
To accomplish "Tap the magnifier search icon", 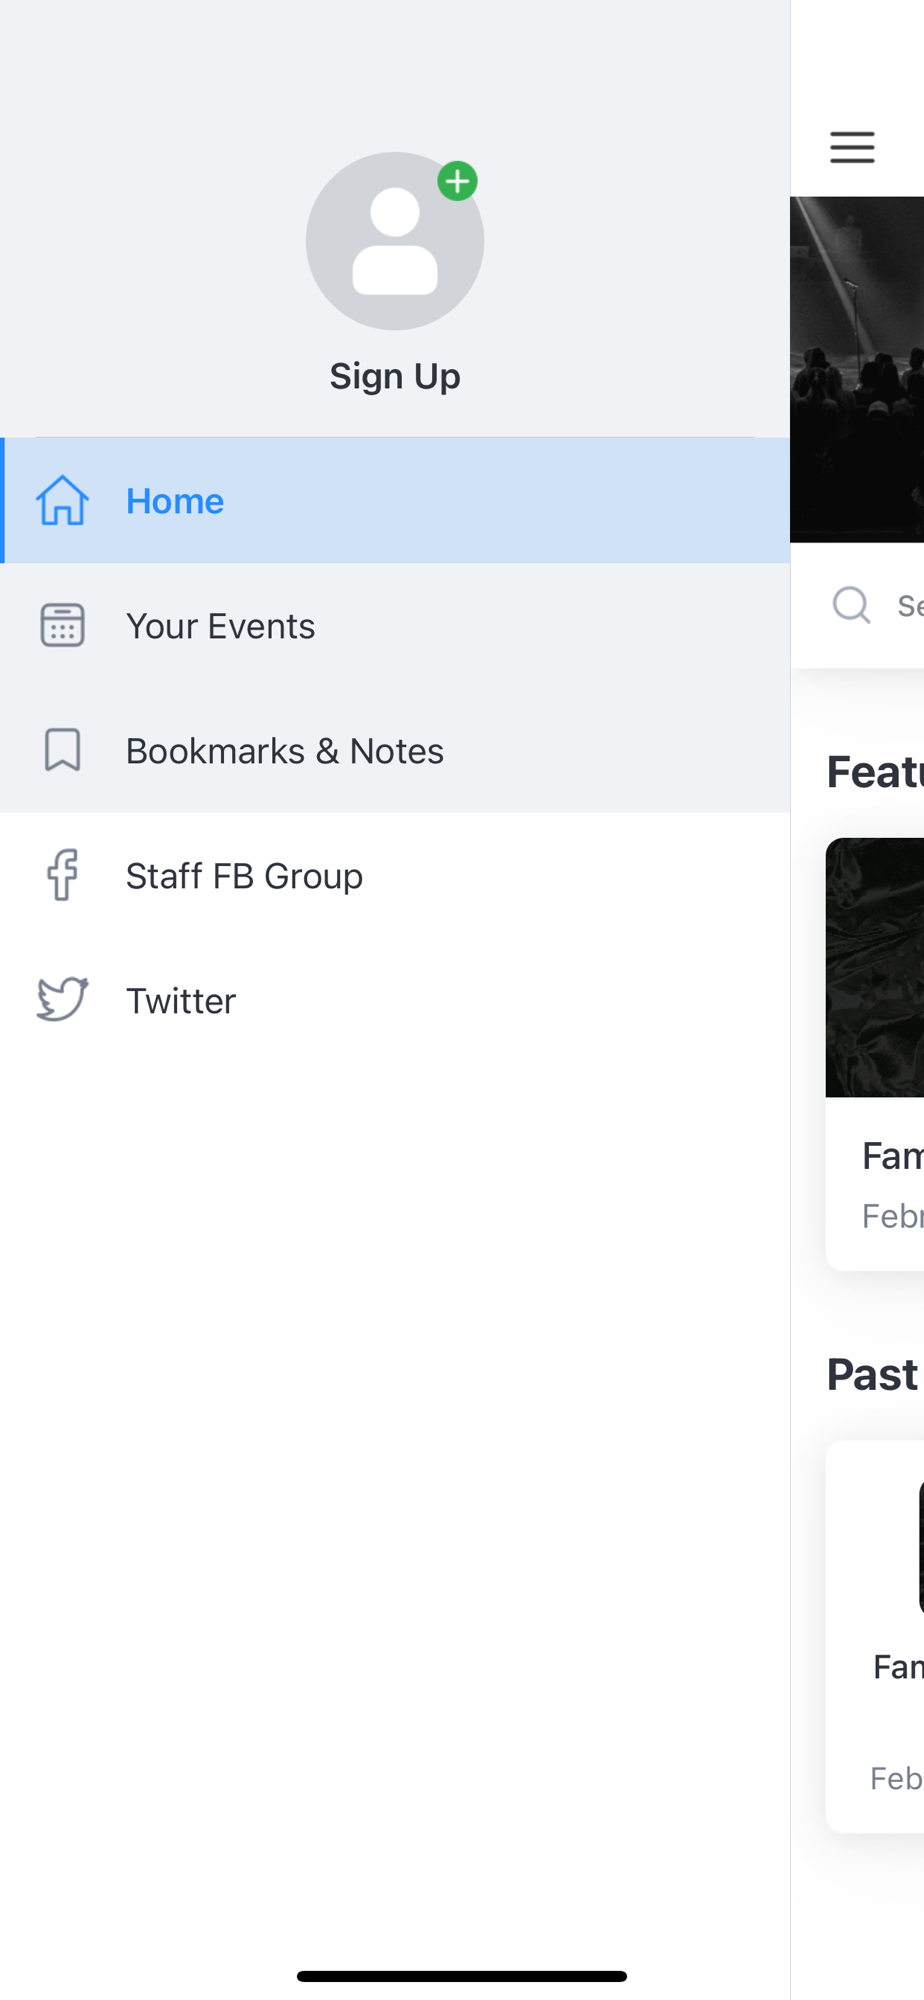I will 852,604.
